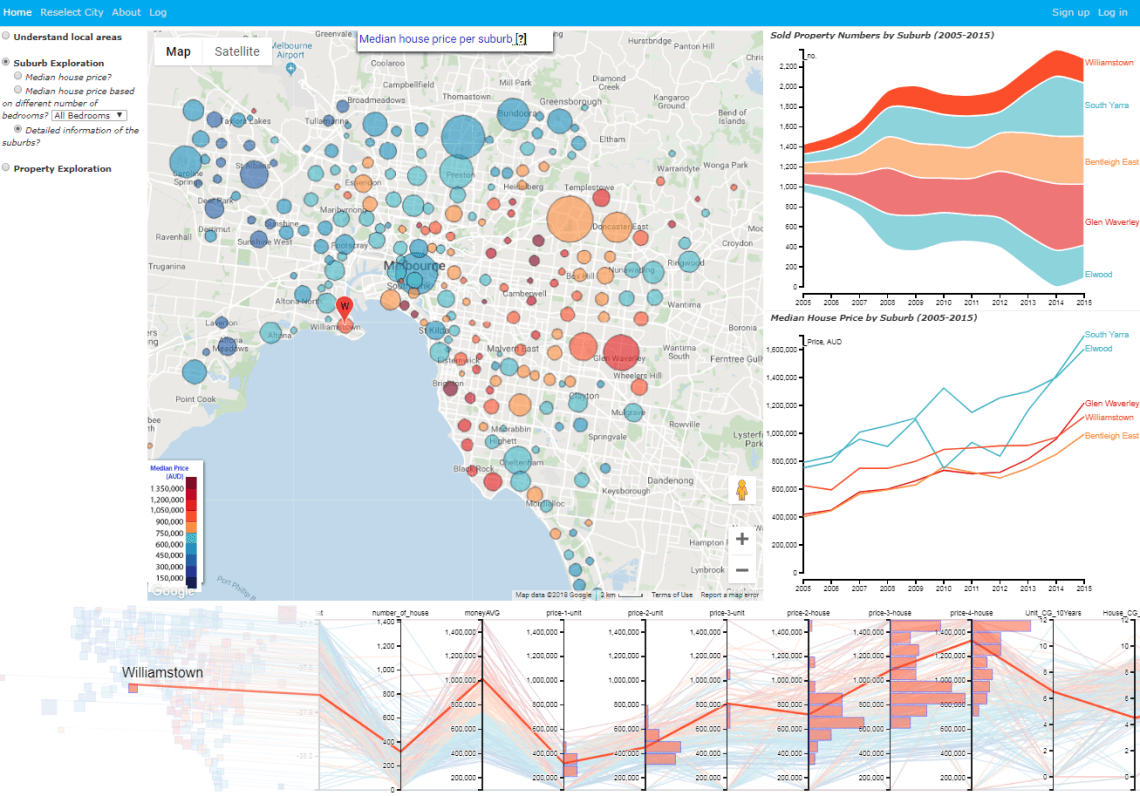
Task: Click the large orange Doncaster bubble
Action: (569, 219)
